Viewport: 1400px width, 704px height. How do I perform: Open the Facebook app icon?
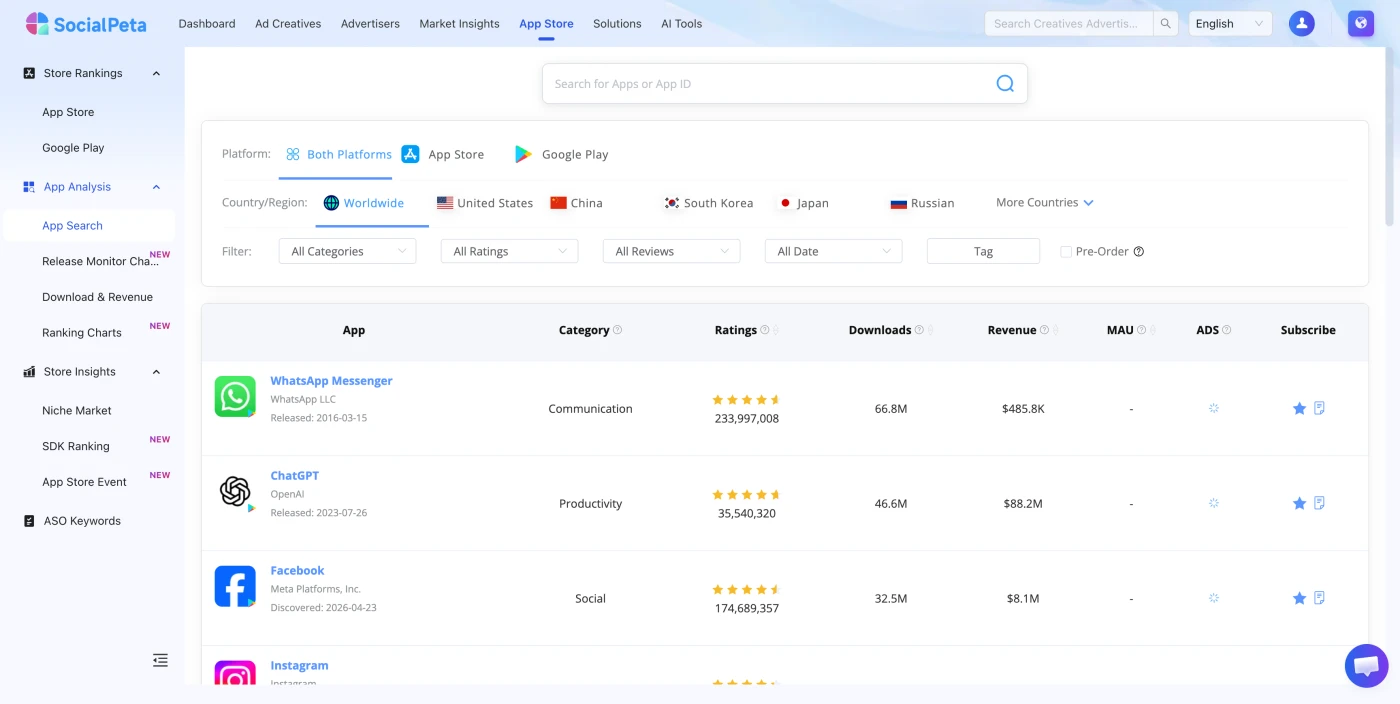point(235,587)
